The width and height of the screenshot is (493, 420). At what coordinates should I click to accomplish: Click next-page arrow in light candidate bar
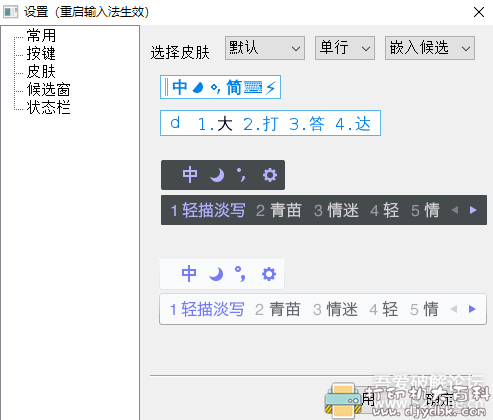coord(472,309)
